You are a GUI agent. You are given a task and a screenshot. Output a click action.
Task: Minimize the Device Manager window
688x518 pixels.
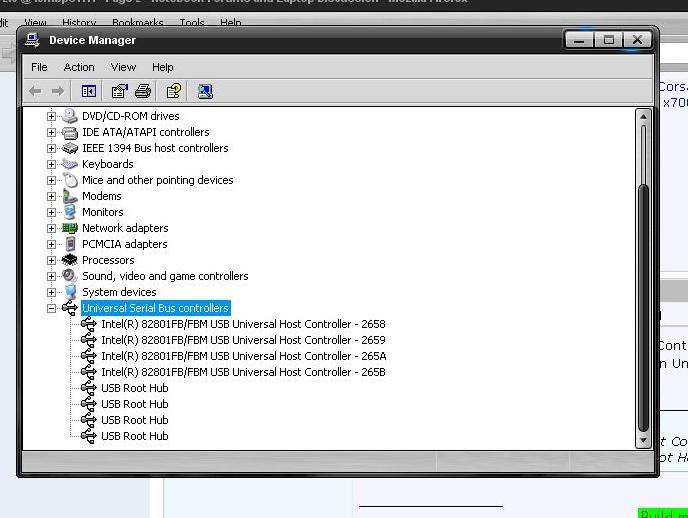pyautogui.click(x=579, y=40)
